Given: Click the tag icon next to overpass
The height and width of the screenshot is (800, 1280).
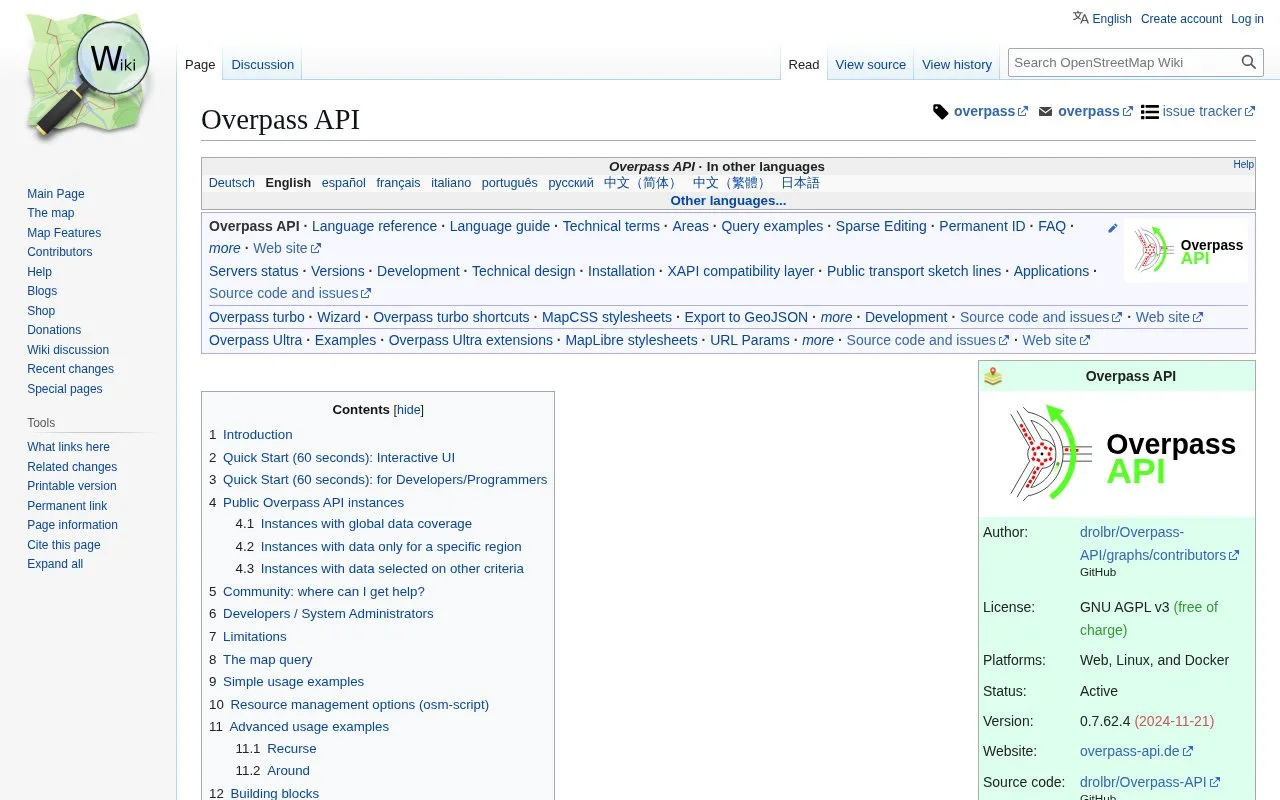Looking at the screenshot, I should tap(941, 112).
